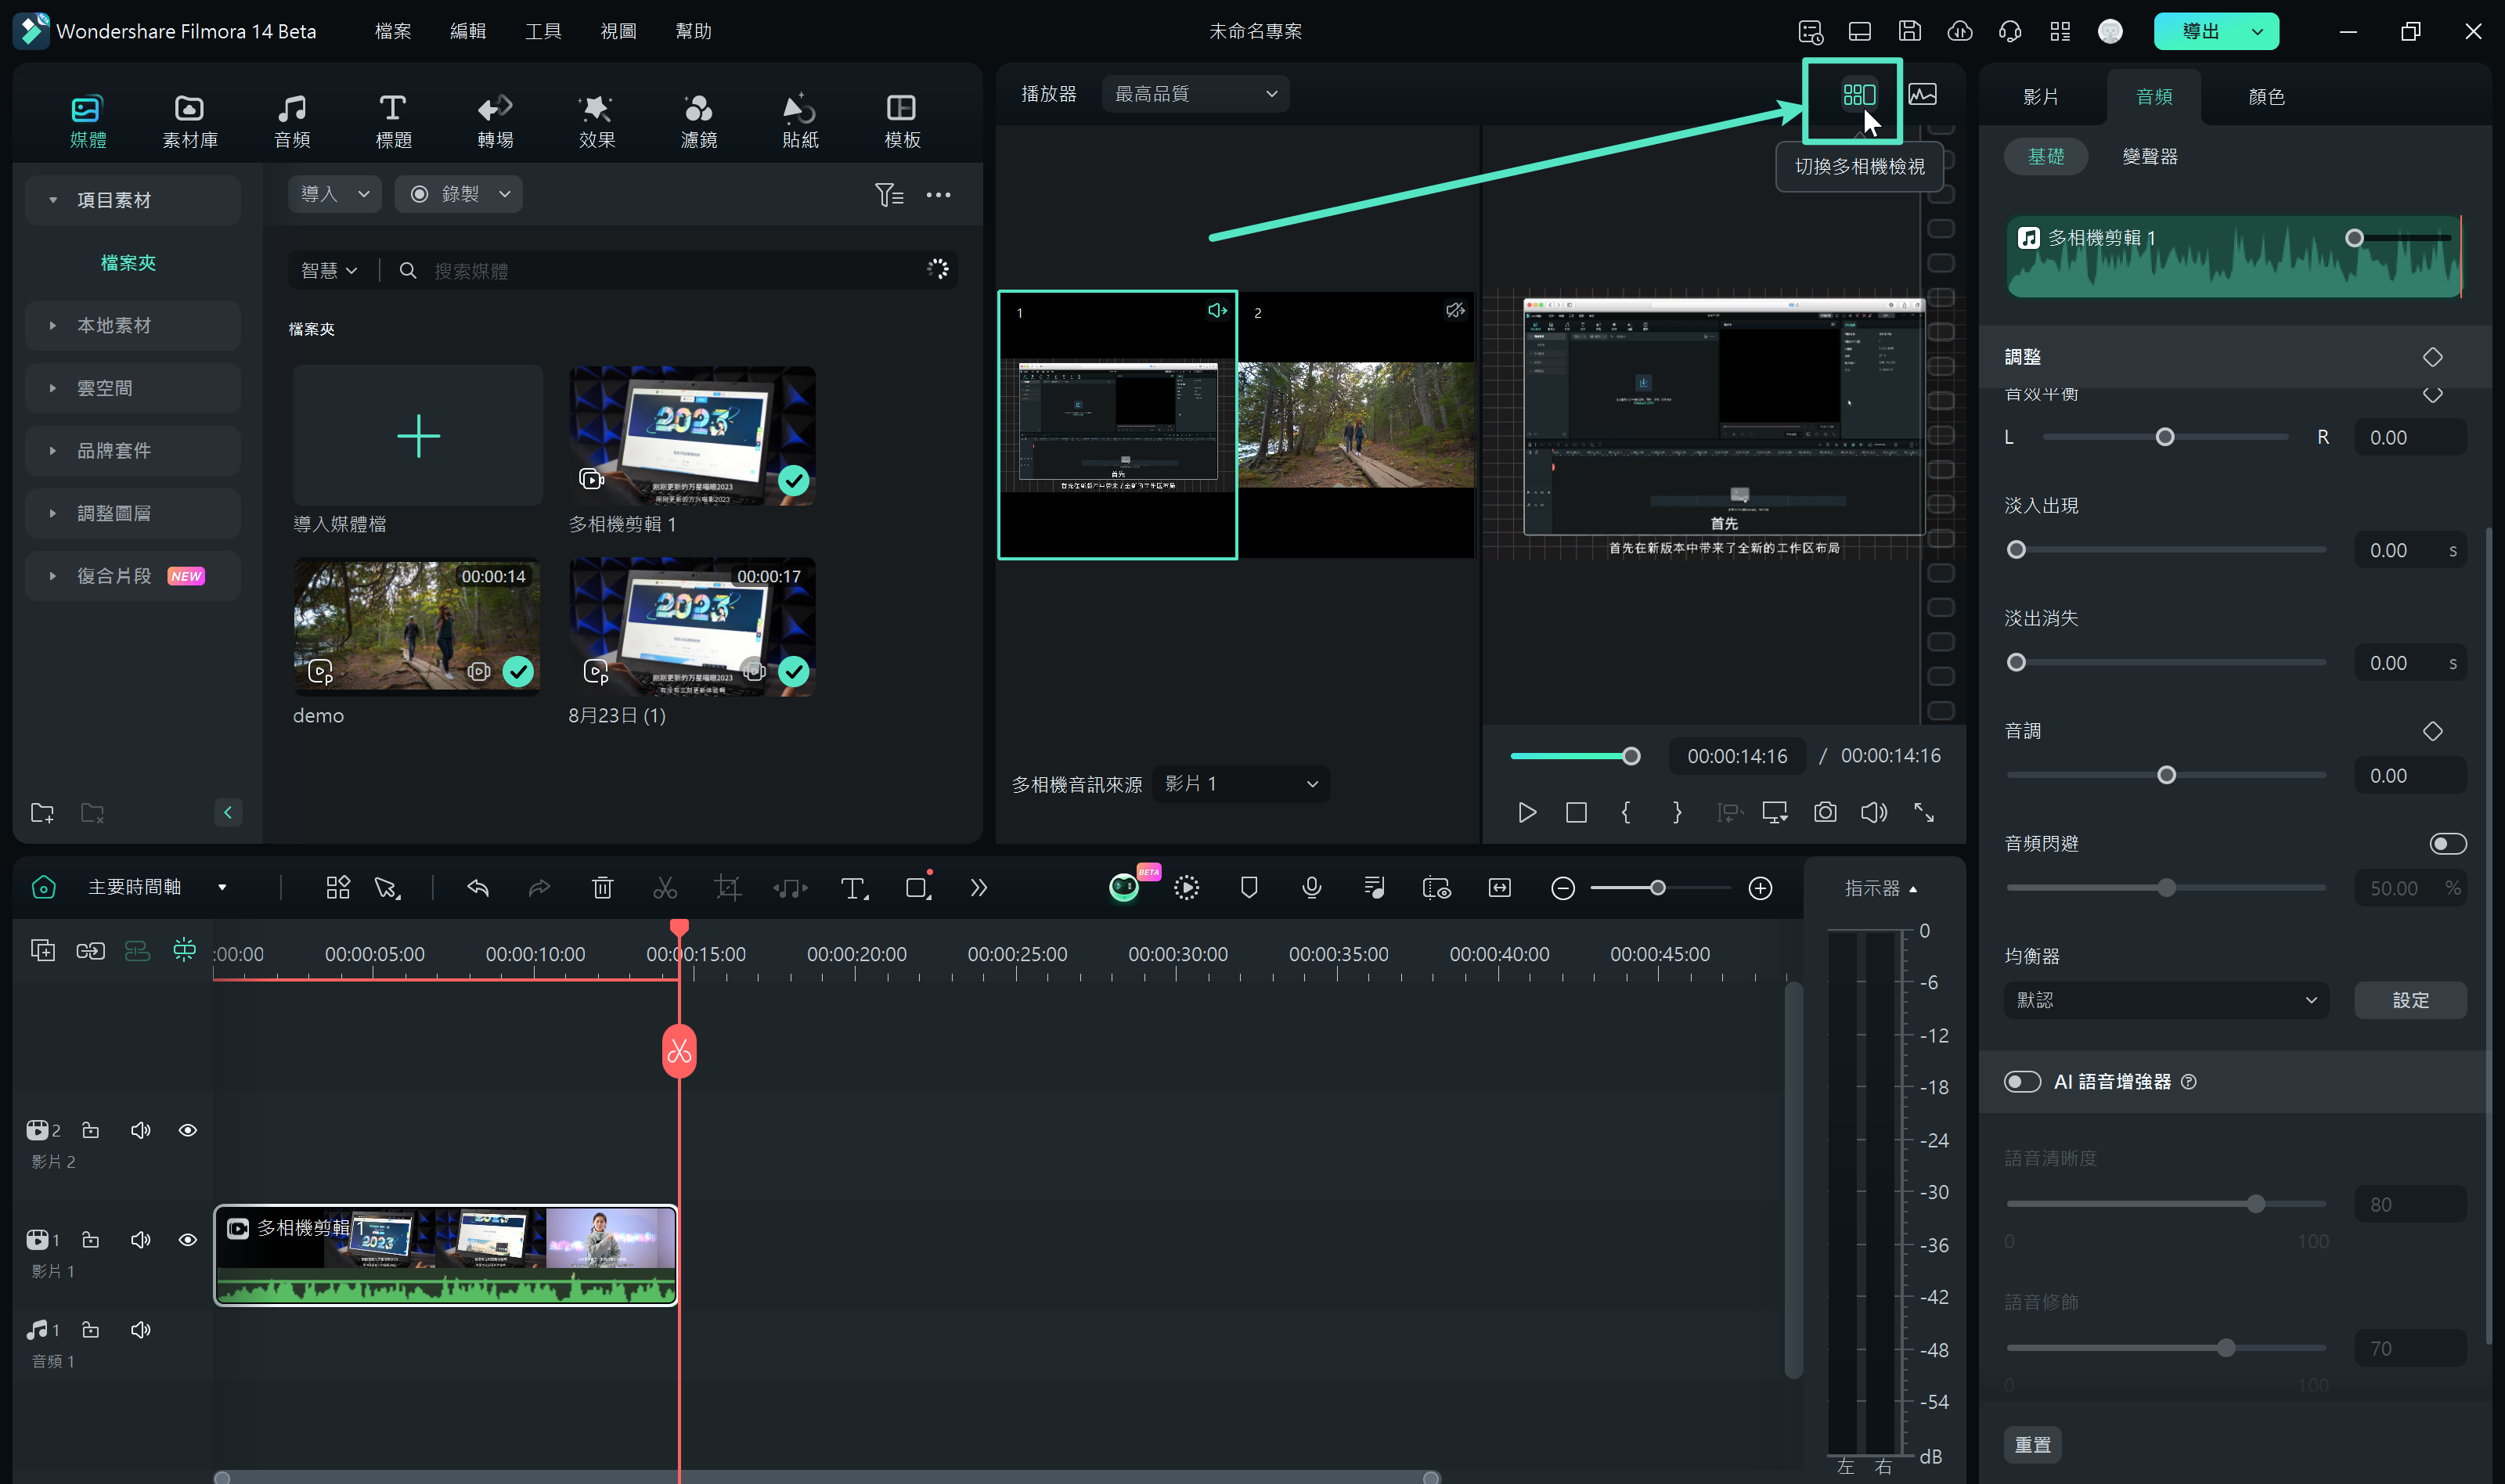Click the crop tool icon in timeline toolbar
The height and width of the screenshot is (1484, 2505).
(x=728, y=888)
